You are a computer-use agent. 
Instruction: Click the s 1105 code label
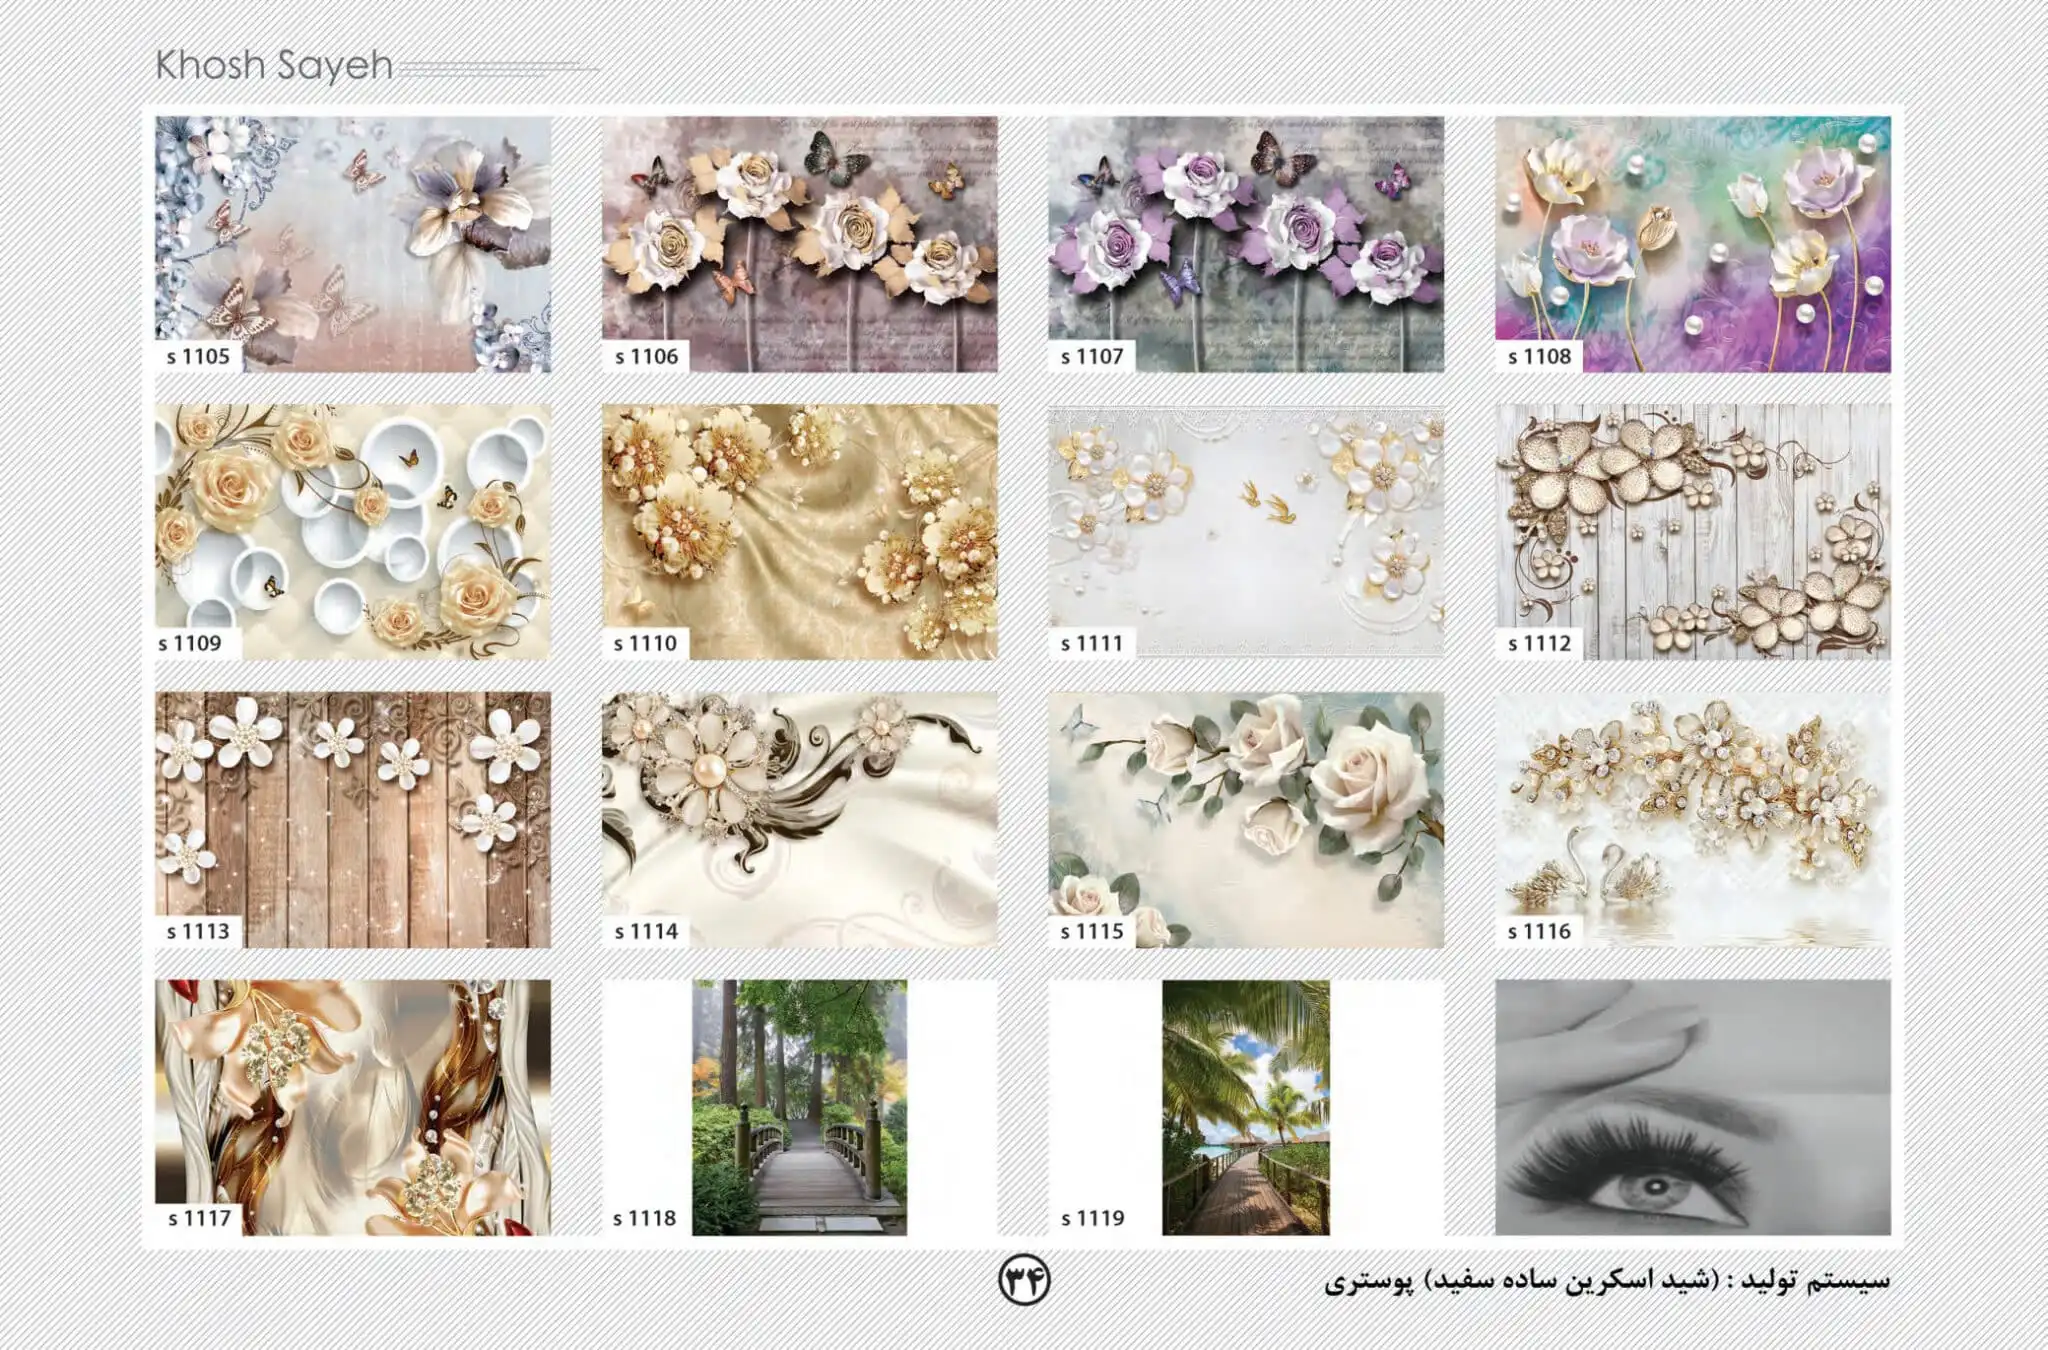click(198, 356)
